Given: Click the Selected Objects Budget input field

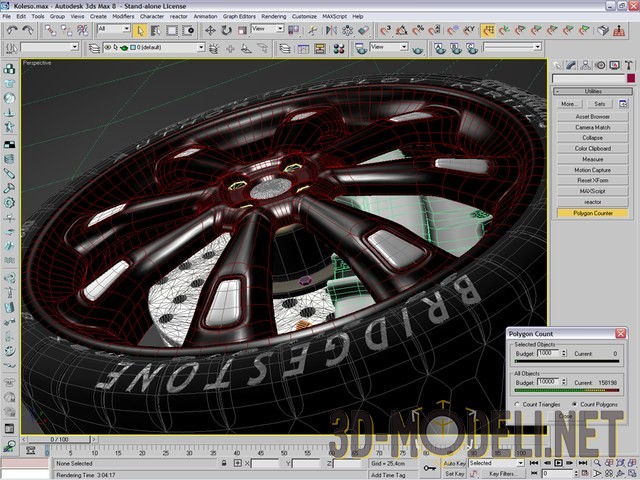Looking at the screenshot, I should [552, 353].
